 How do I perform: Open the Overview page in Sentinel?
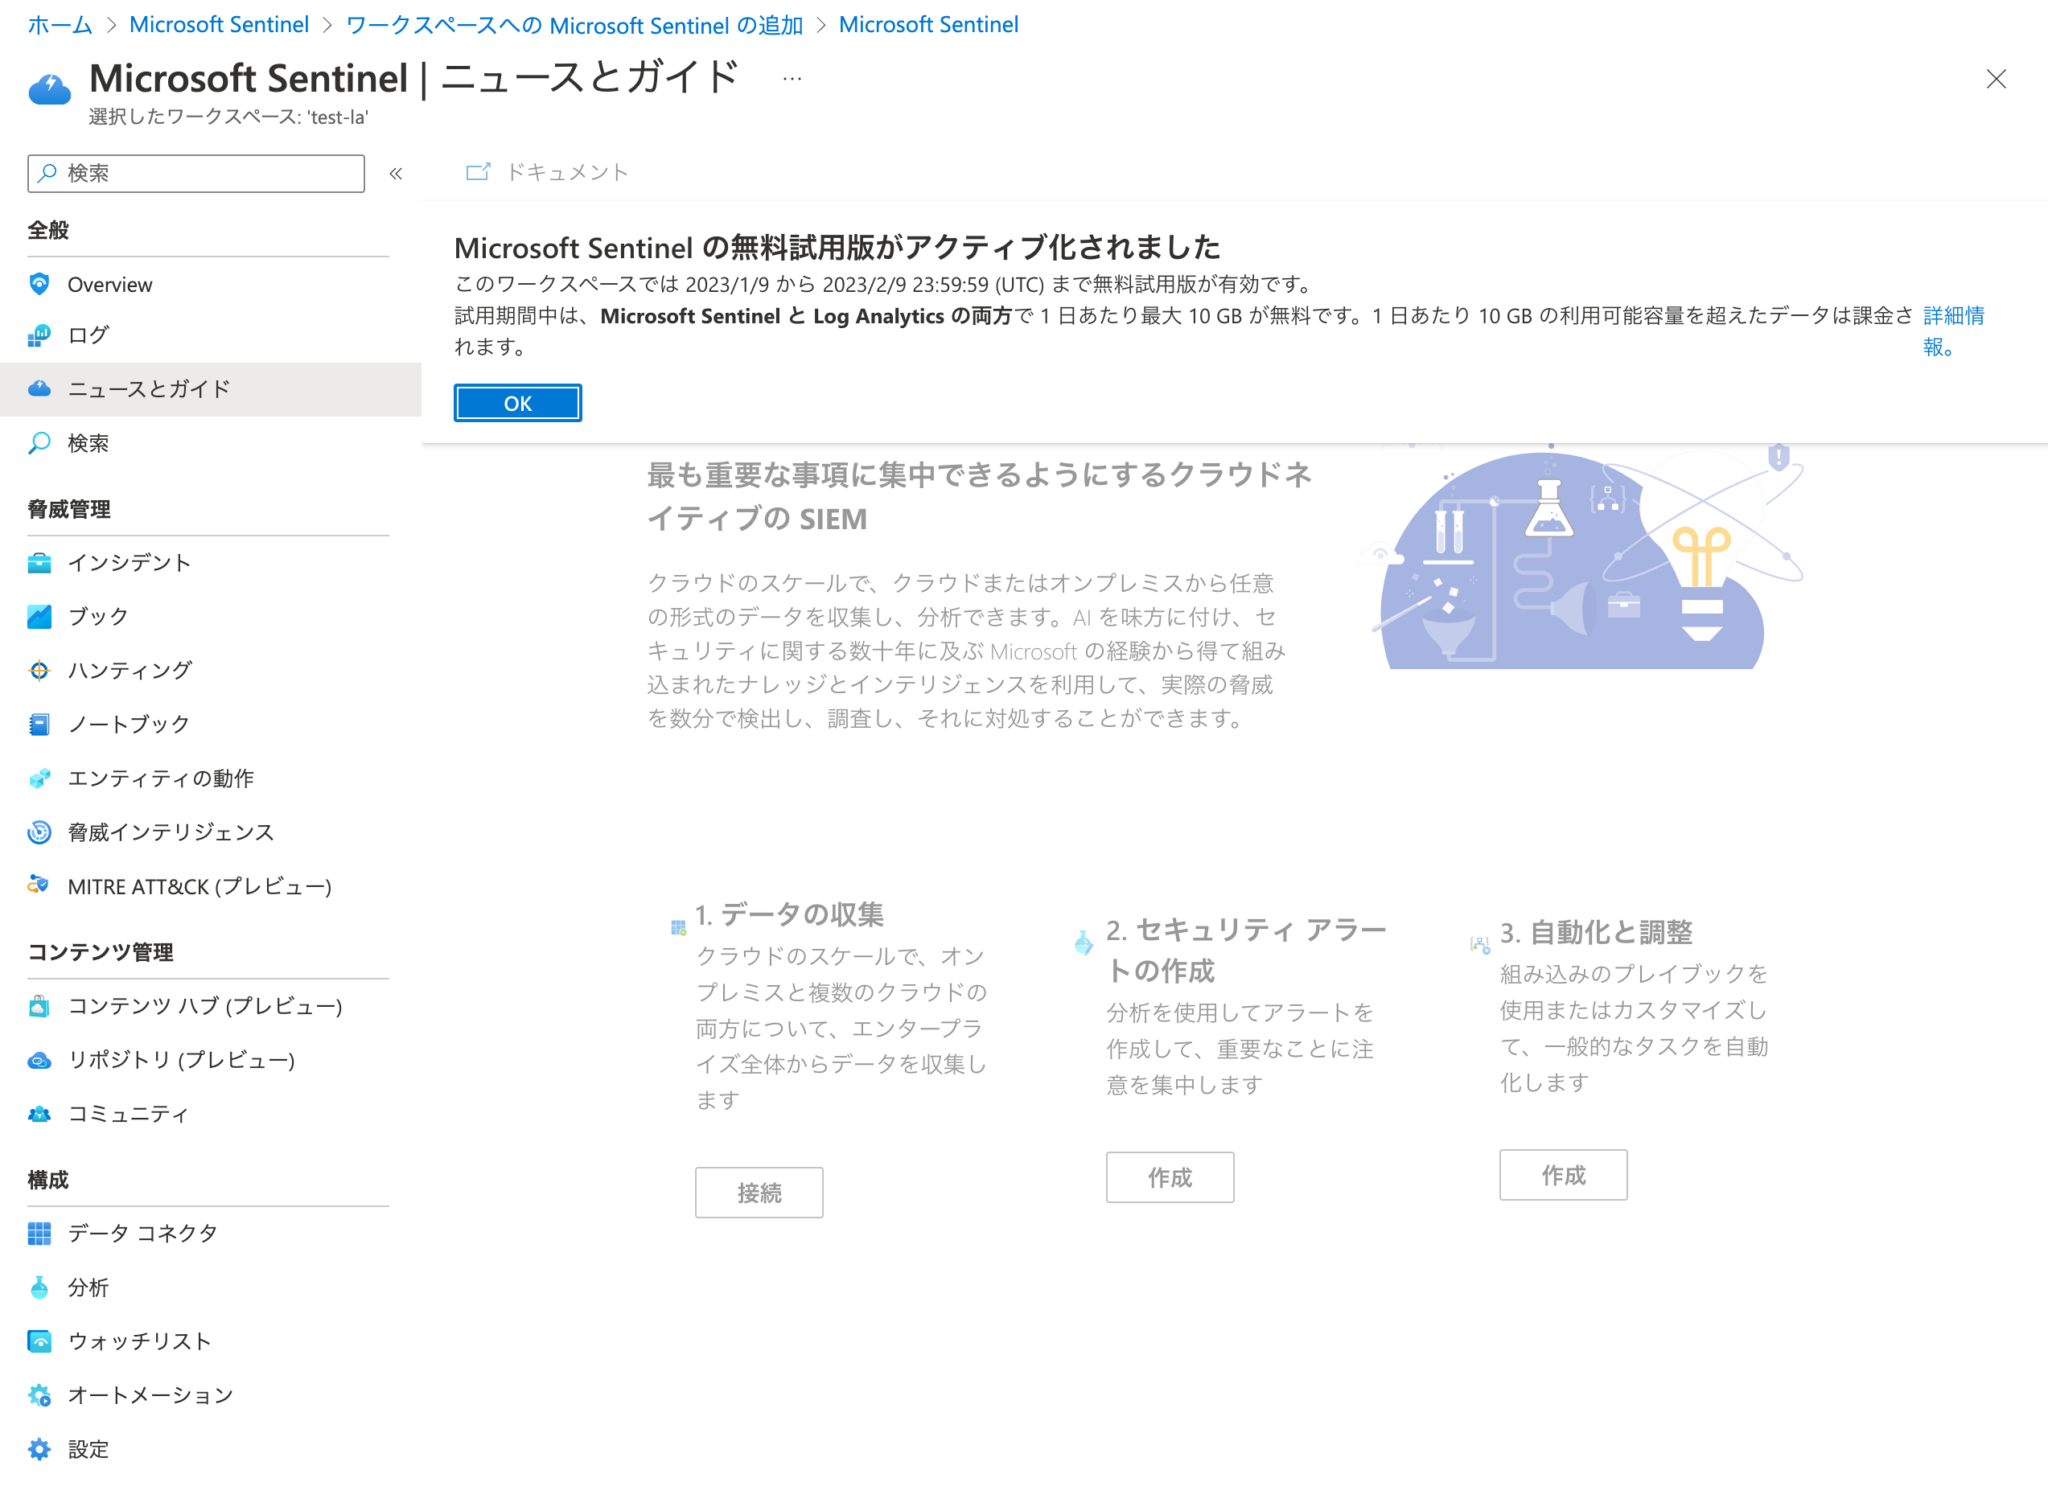[x=109, y=284]
